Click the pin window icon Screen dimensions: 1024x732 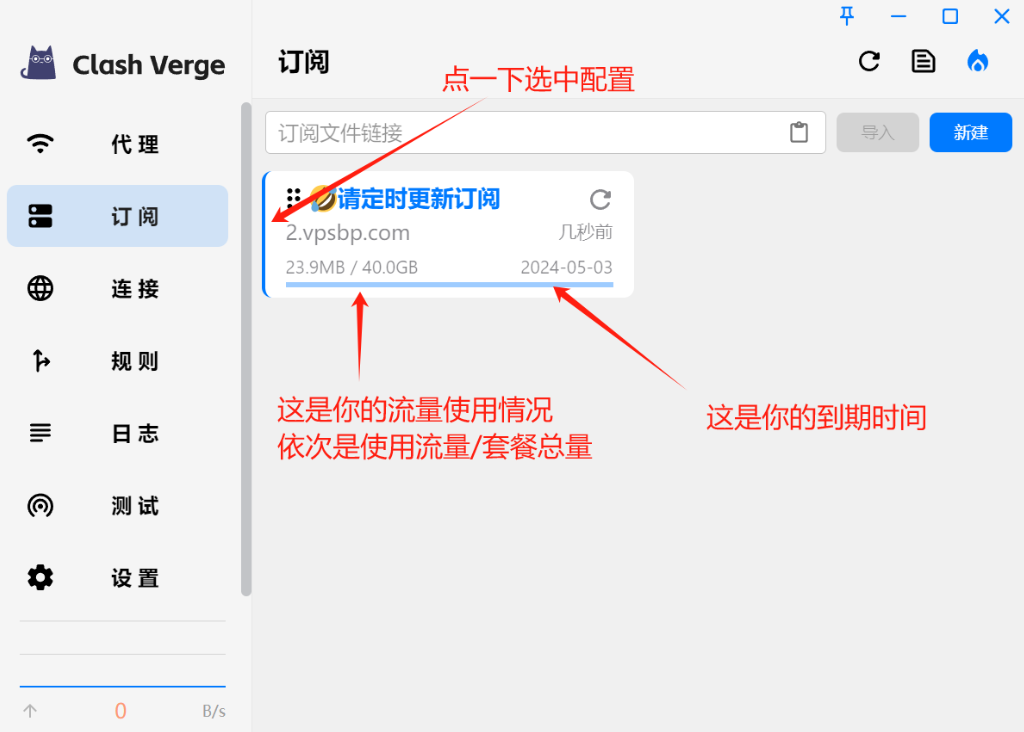point(847,16)
